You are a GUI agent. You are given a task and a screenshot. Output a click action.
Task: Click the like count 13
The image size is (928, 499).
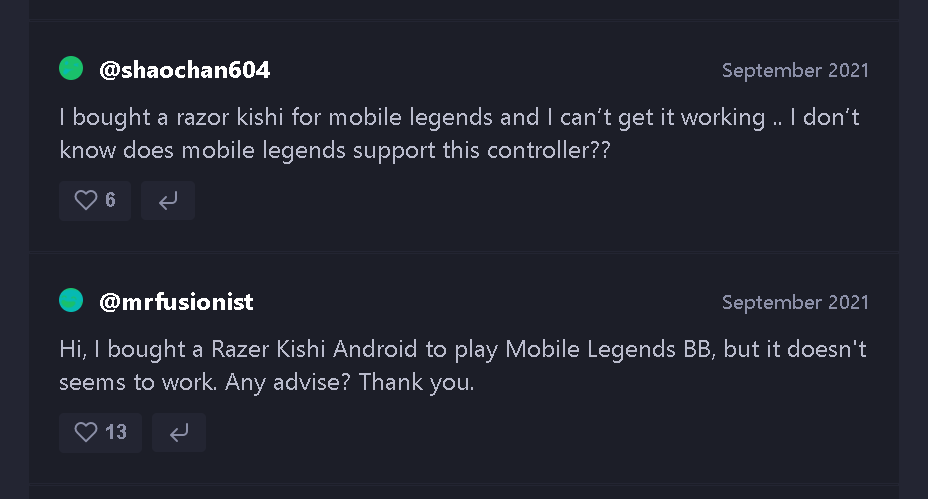[x=116, y=432]
